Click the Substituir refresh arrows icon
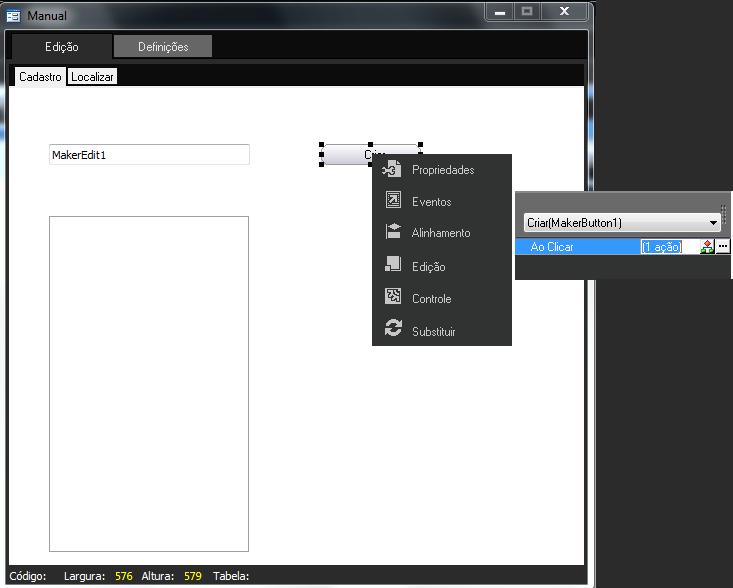Image resolution: width=733 pixels, height=588 pixels. pyautogui.click(x=393, y=330)
